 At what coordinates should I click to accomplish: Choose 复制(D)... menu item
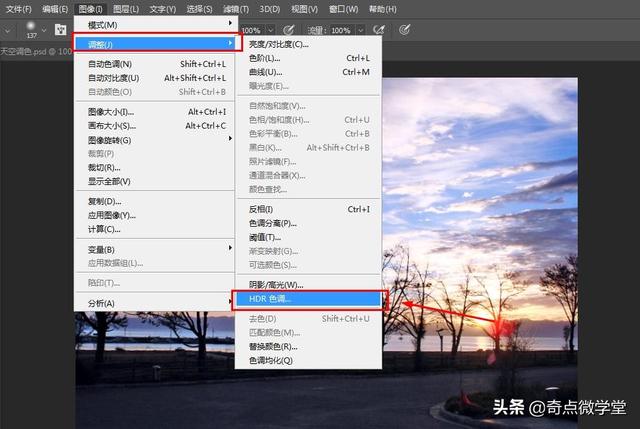coord(154,201)
